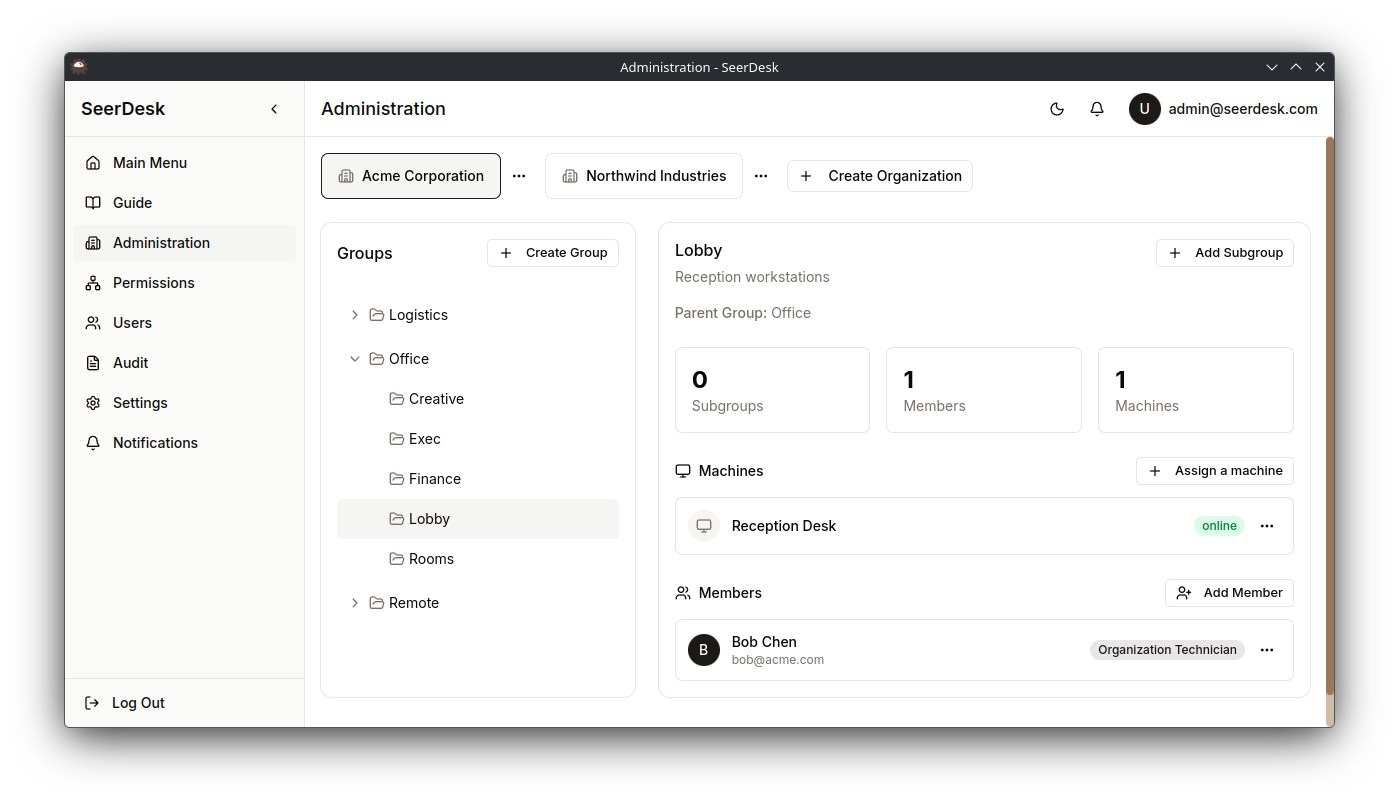
Task: Collapse the Office group tree
Action: 354,358
